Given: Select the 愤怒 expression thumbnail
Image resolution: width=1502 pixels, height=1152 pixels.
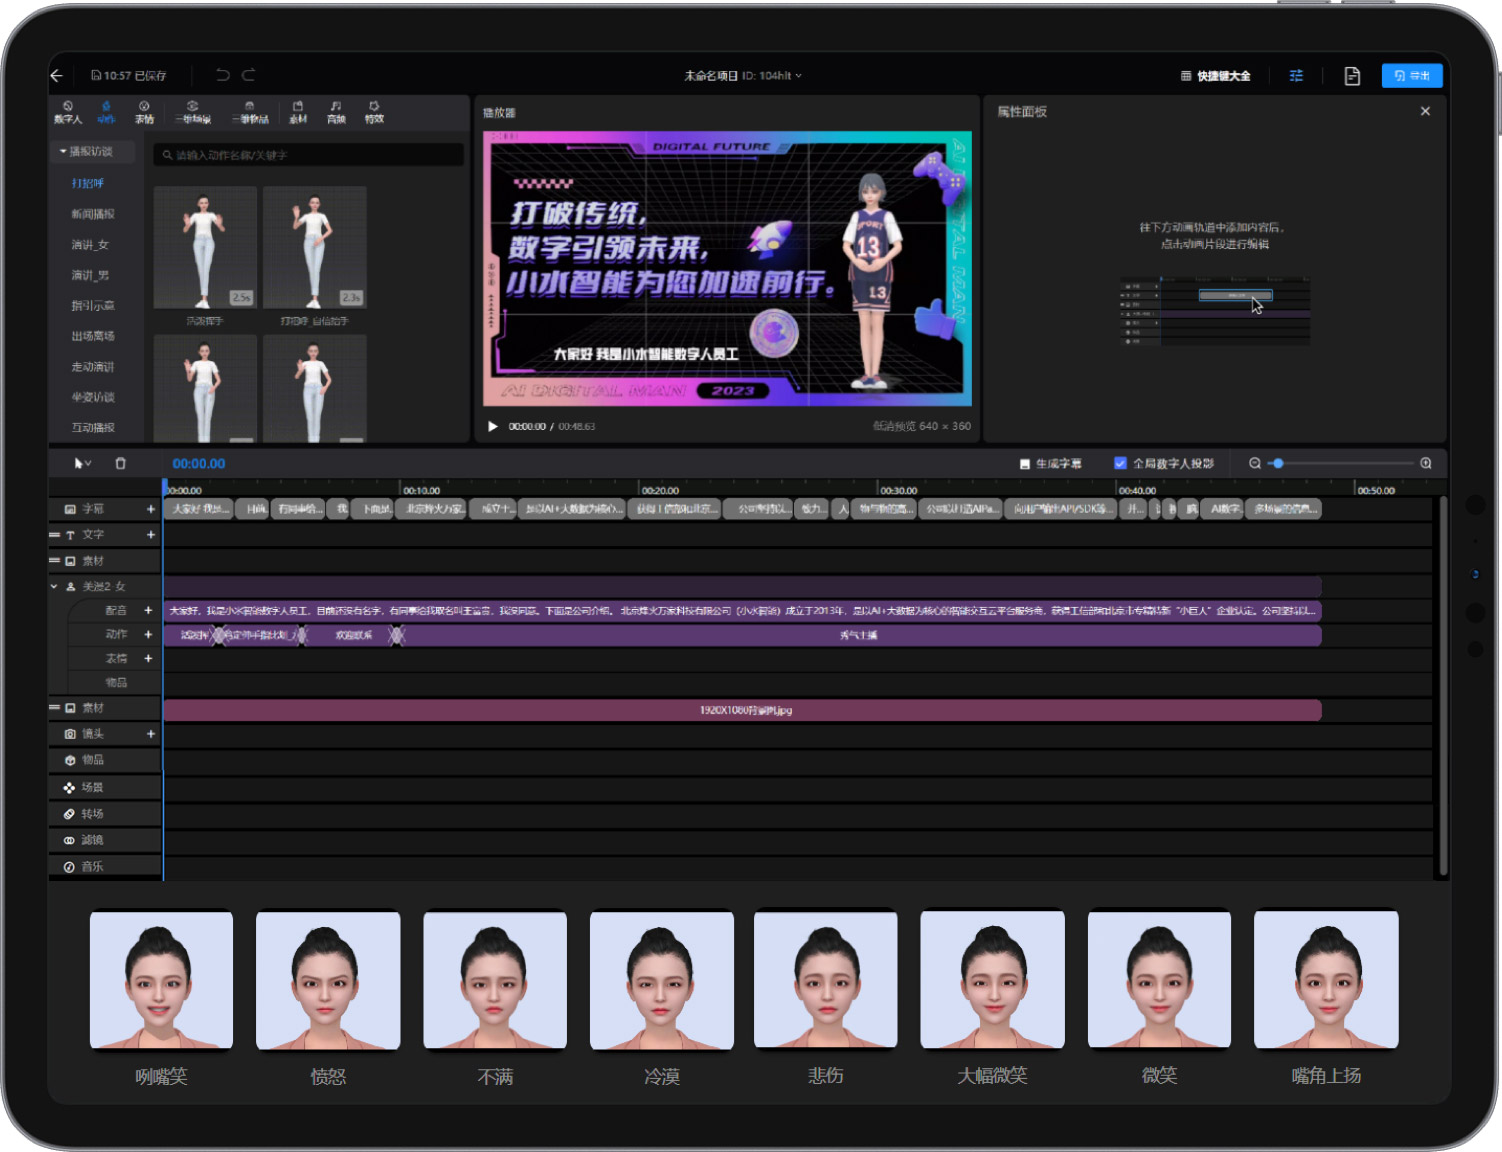Looking at the screenshot, I should (x=328, y=979).
